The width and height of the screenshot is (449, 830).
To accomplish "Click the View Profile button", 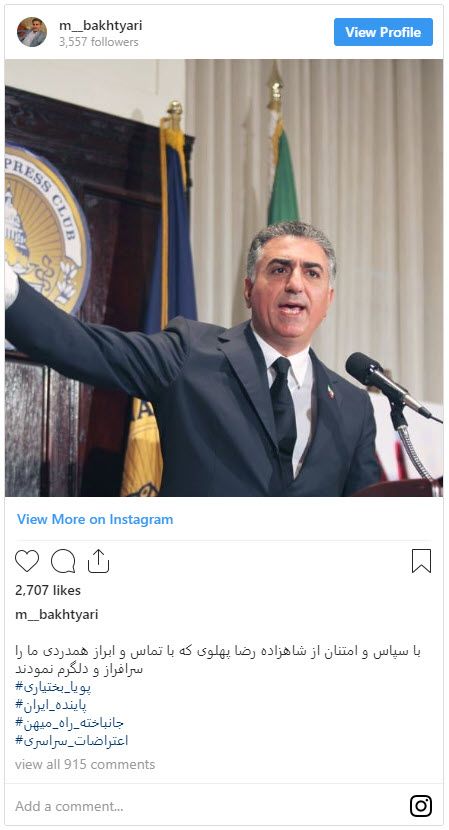I will click(383, 32).
